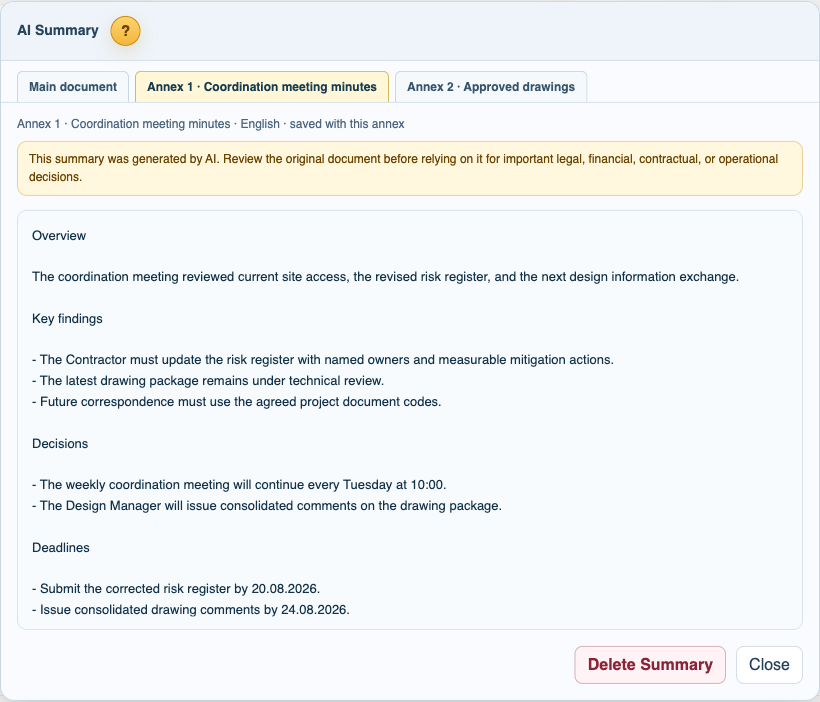Open the Annex 2 Approved drawings tab

(491, 87)
